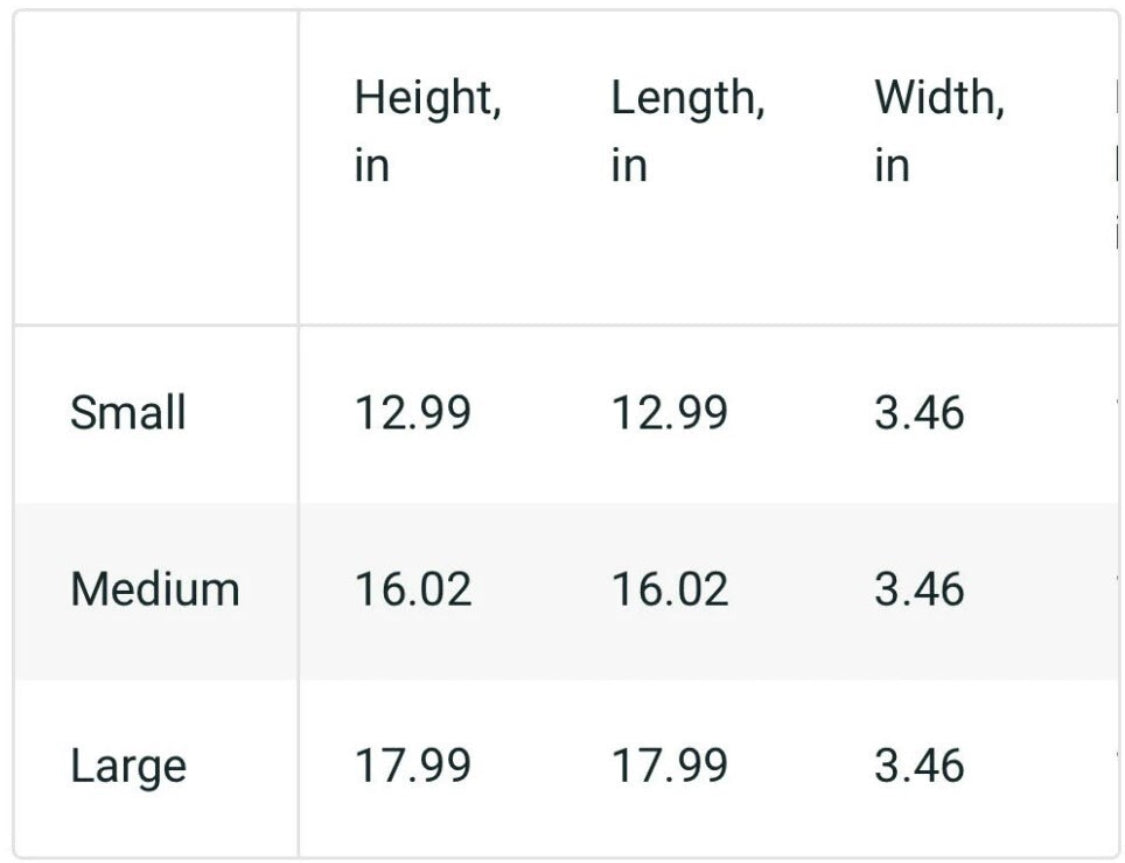1125x863 pixels.
Task: Choose the Large width value 3.46
Action: [919, 766]
